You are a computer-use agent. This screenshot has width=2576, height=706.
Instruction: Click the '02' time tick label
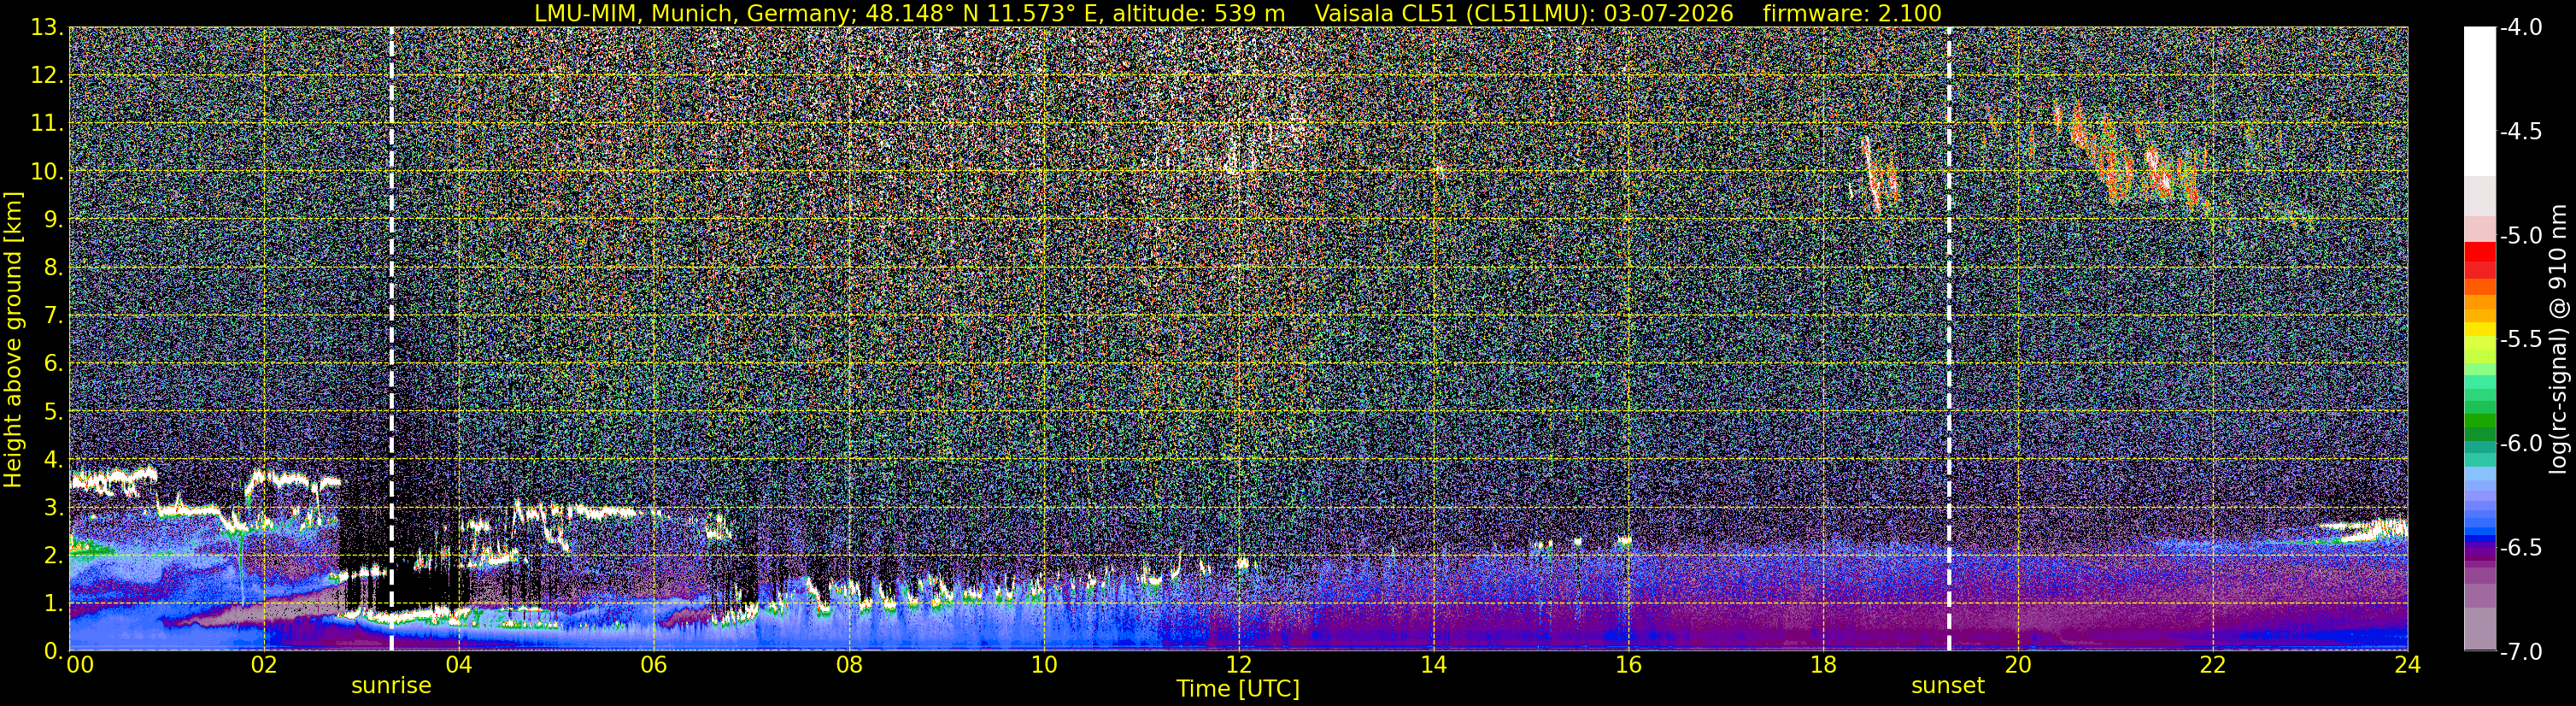[x=263, y=664]
